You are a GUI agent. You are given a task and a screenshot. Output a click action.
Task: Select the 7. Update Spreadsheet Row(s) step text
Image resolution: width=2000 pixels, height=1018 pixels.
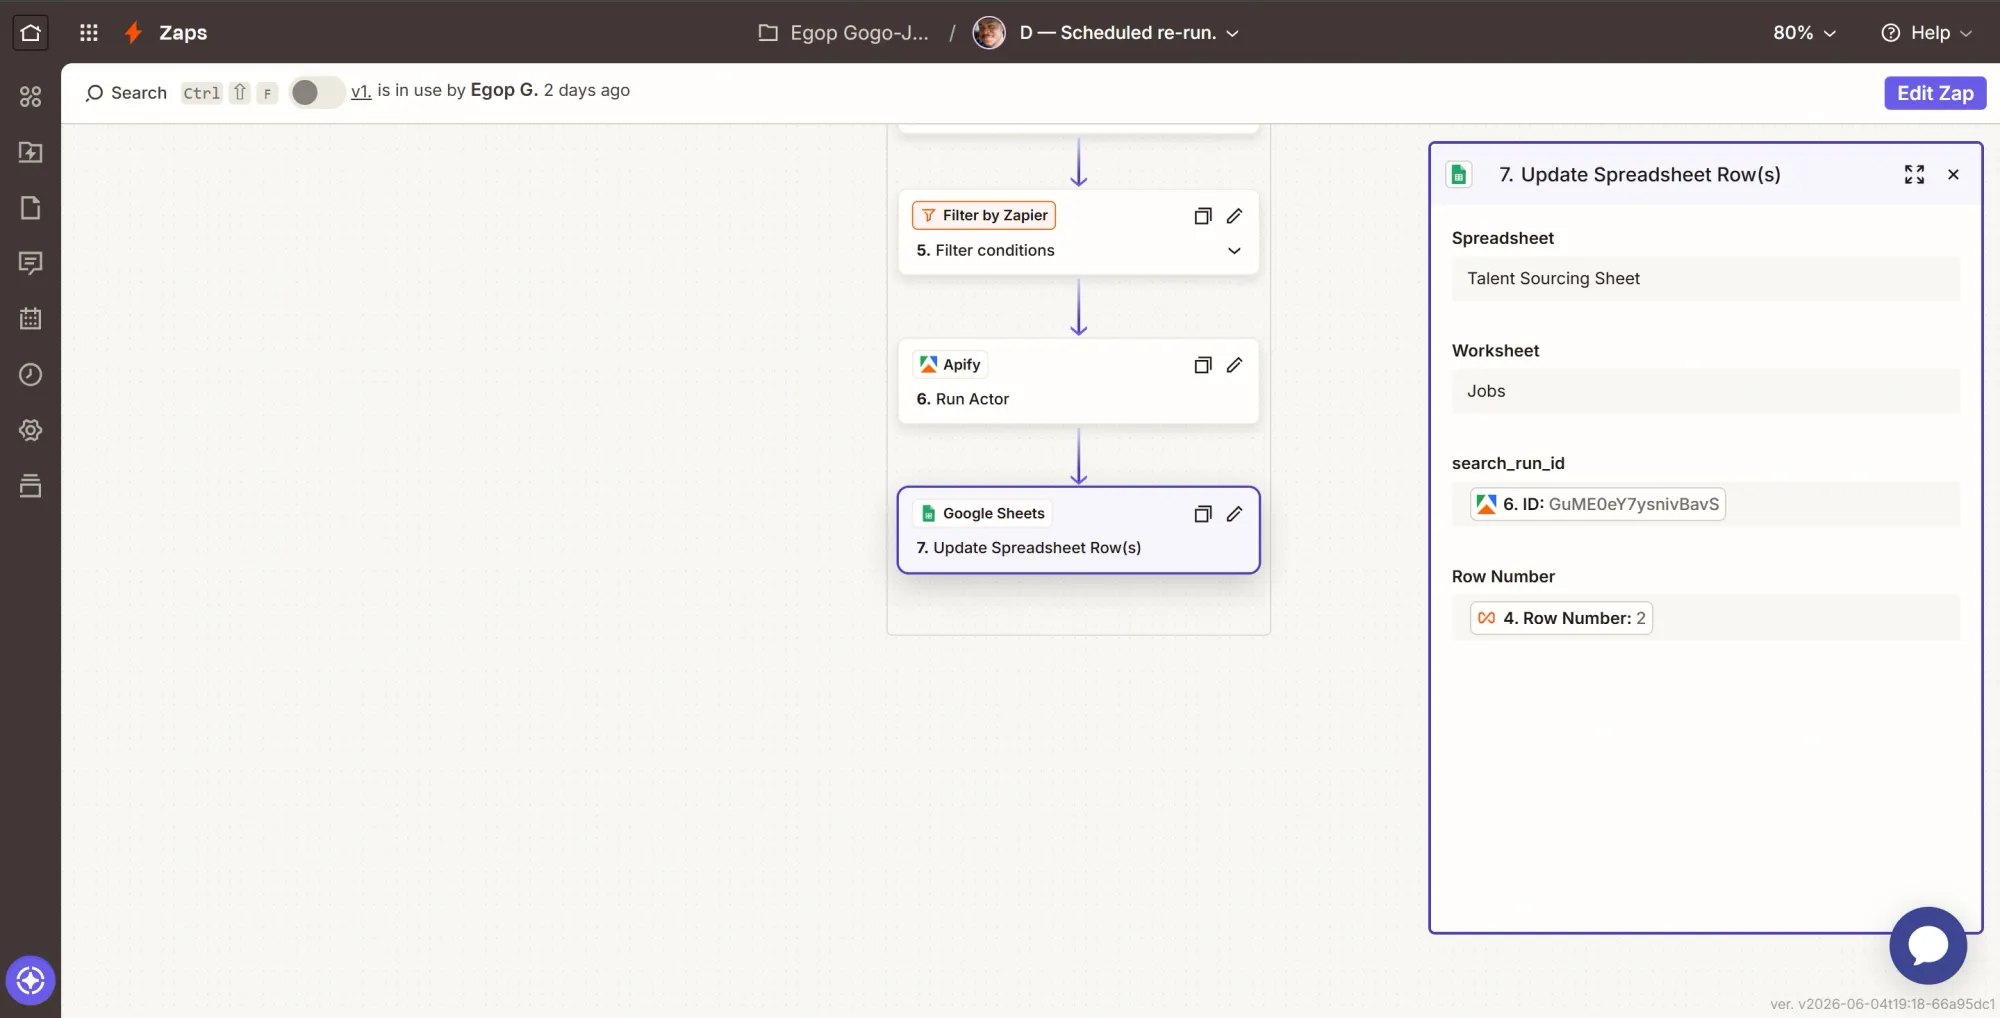point(1029,548)
